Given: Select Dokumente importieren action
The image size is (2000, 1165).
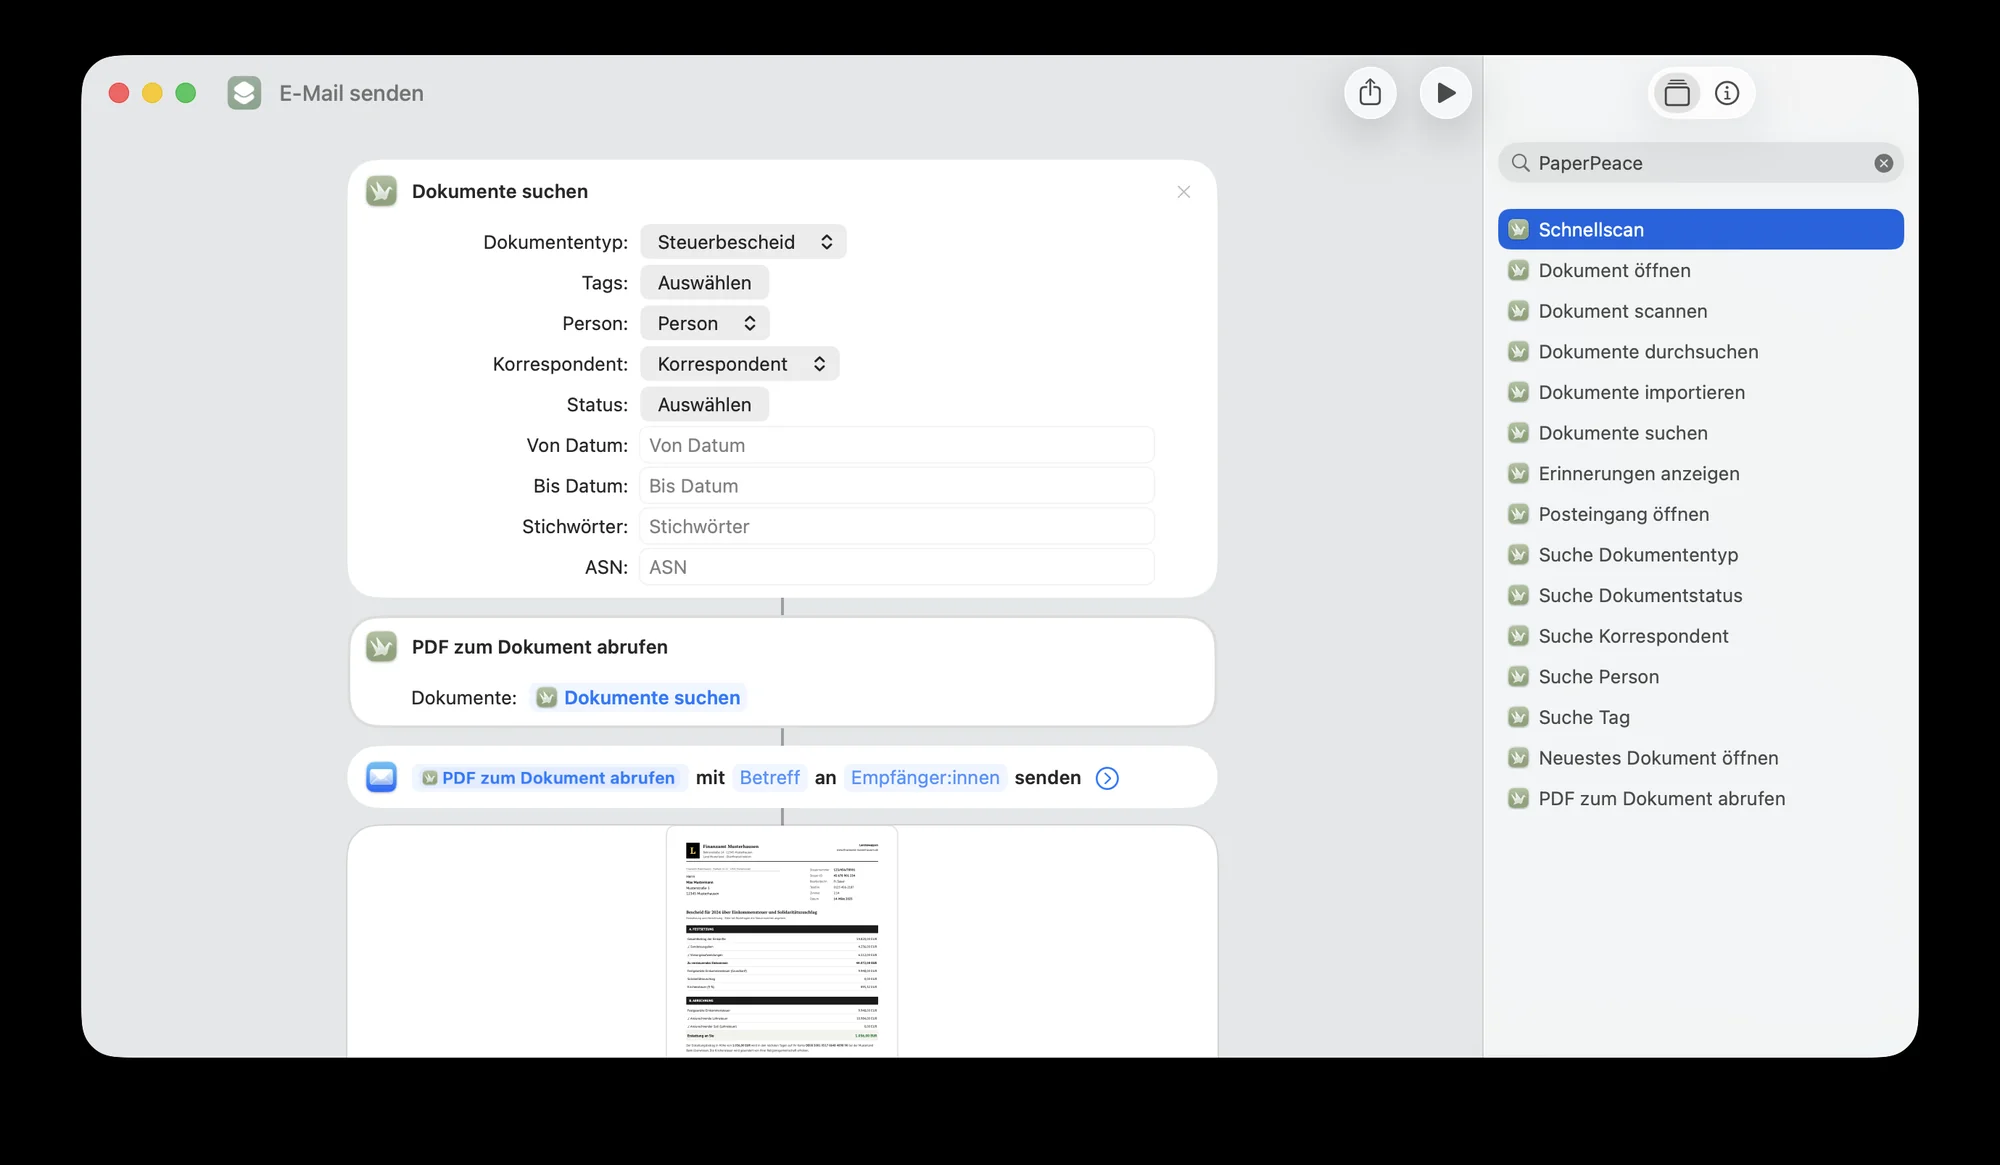Looking at the screenshot, I should tap(1700, 392).
